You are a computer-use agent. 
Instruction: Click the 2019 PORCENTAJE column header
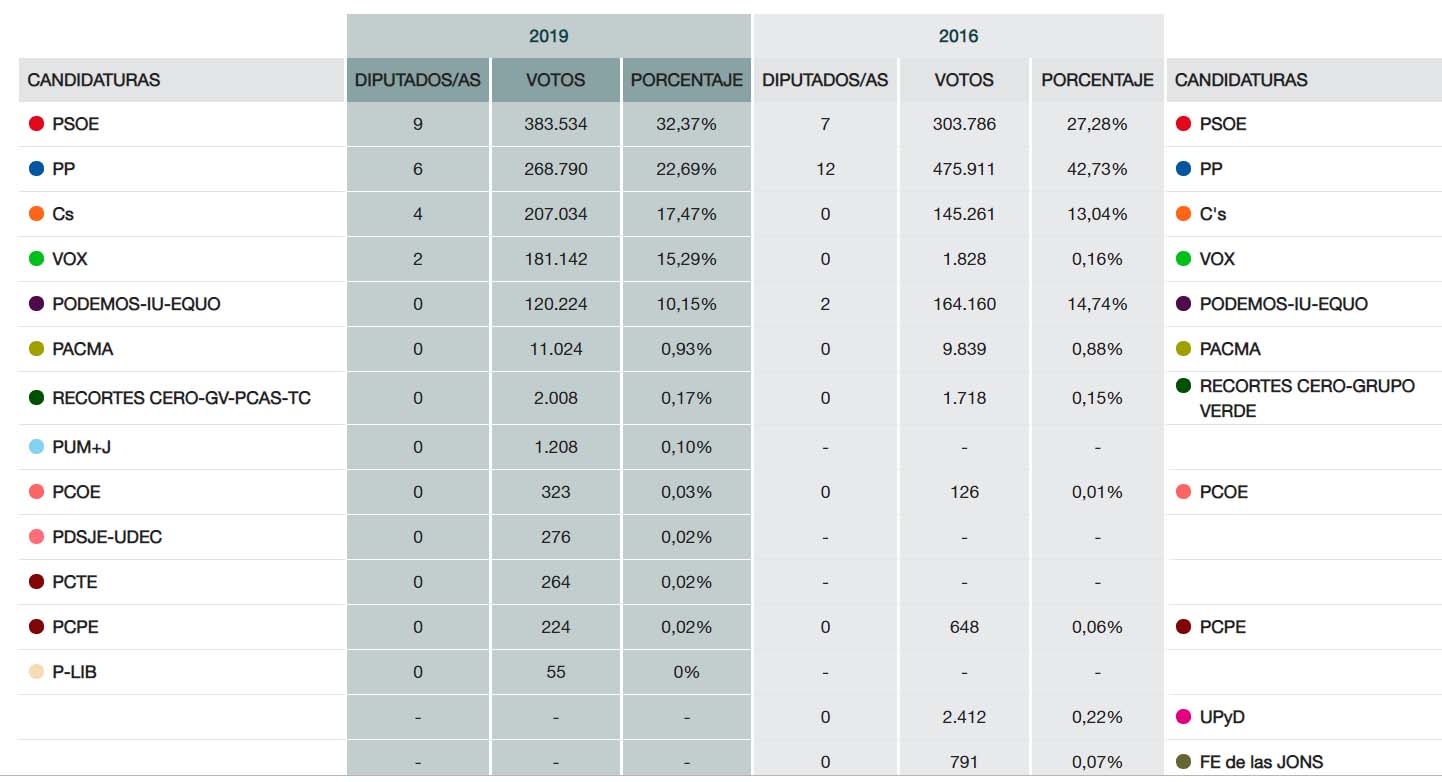point(686,80)
